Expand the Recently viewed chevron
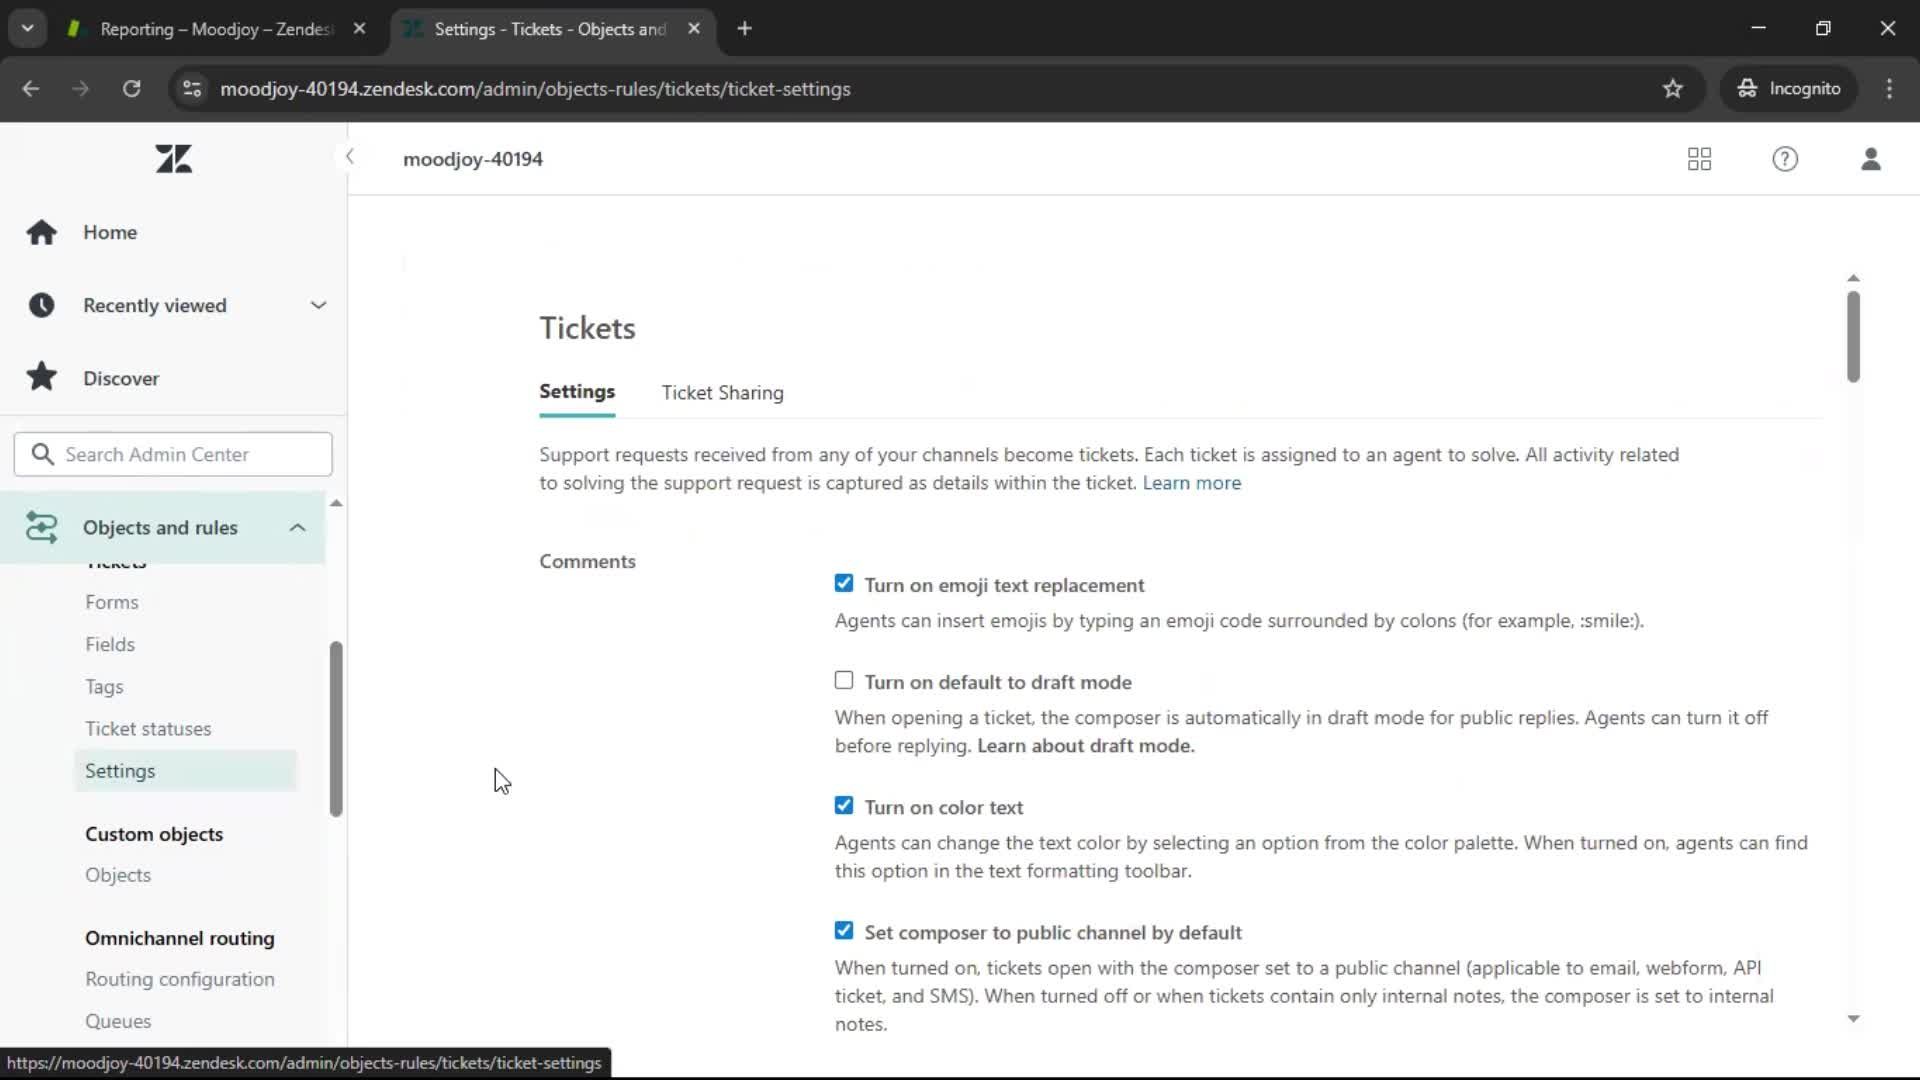Screen dimensions: 1920x1080 pos(318,305)
